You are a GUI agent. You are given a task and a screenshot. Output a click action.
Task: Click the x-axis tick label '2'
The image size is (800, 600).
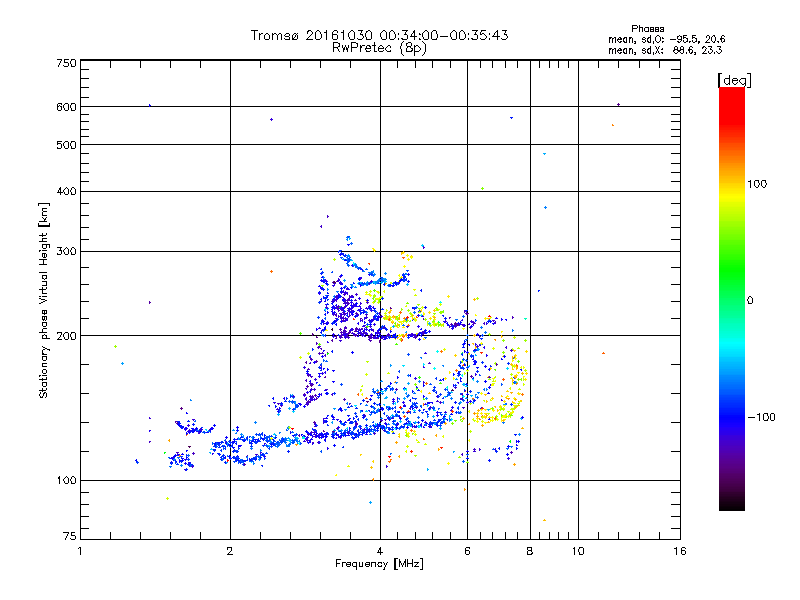(230, 551)
